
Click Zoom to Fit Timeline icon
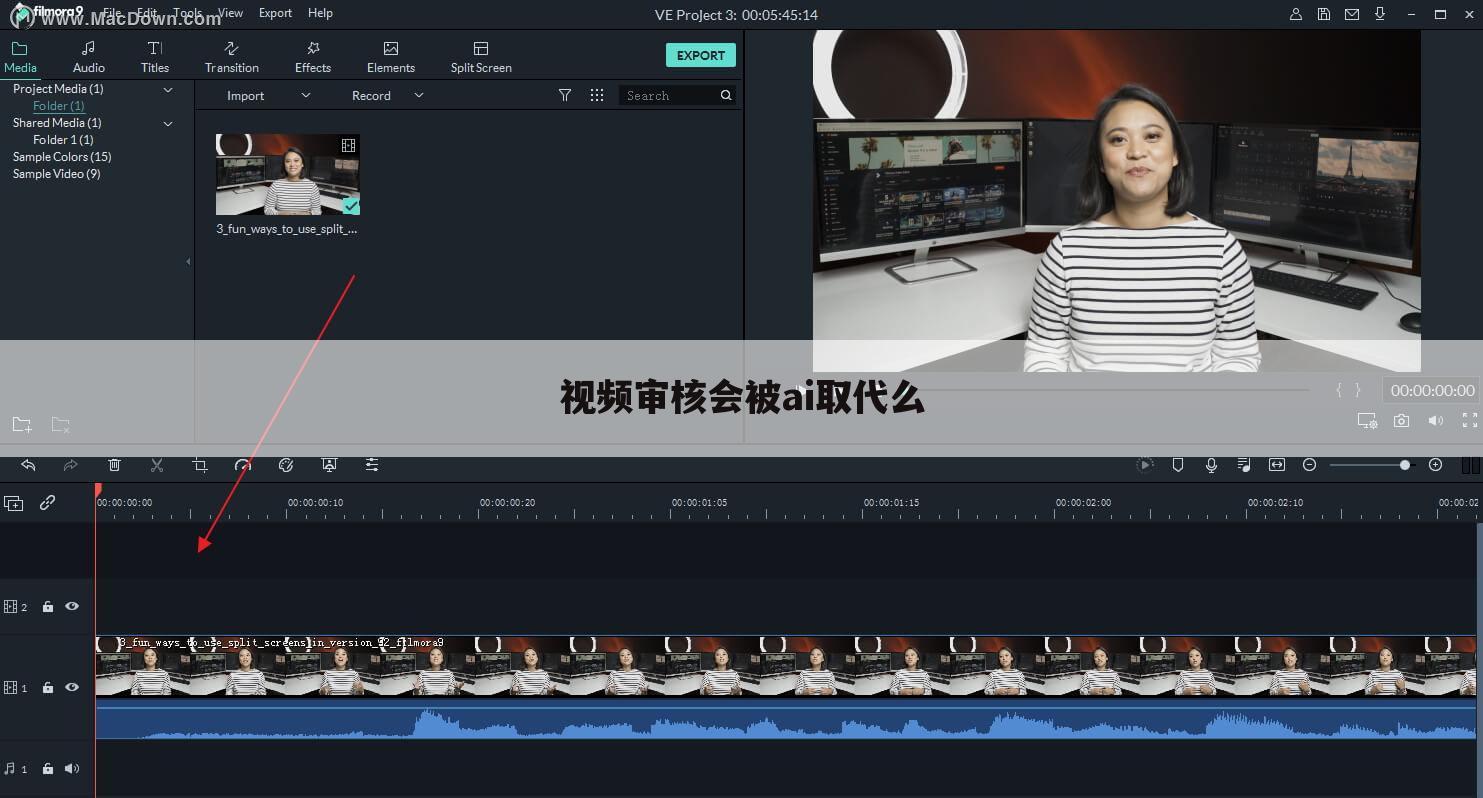[1277, 465]
